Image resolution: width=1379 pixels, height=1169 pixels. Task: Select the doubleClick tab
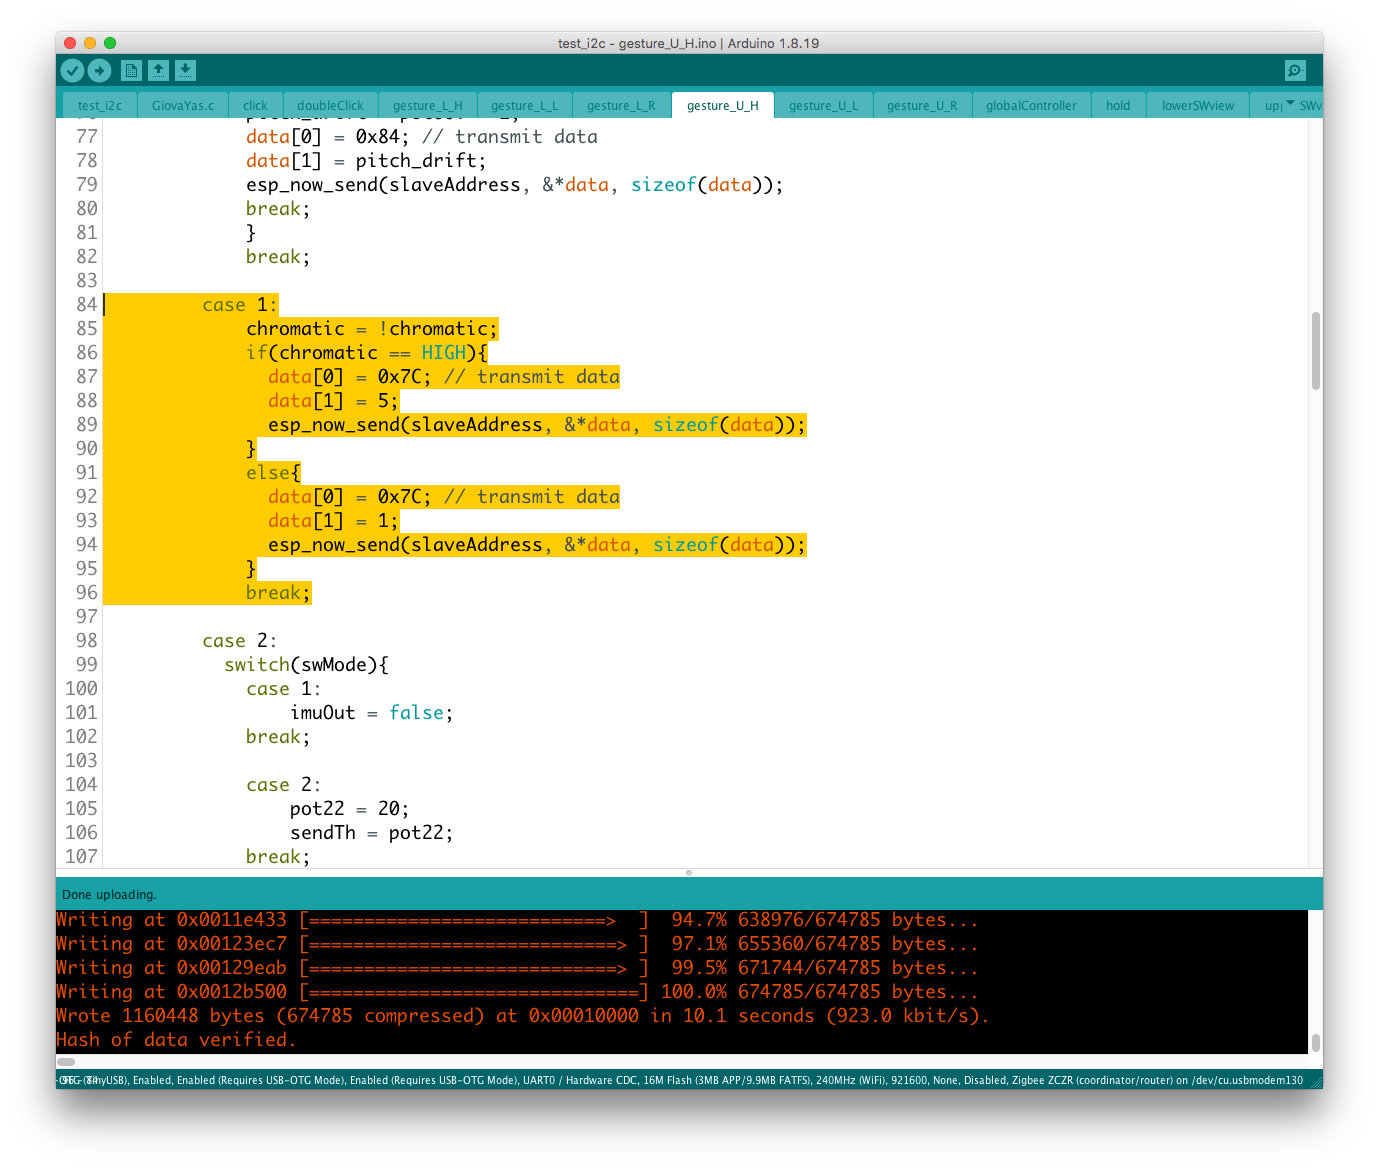pos(330,106)
